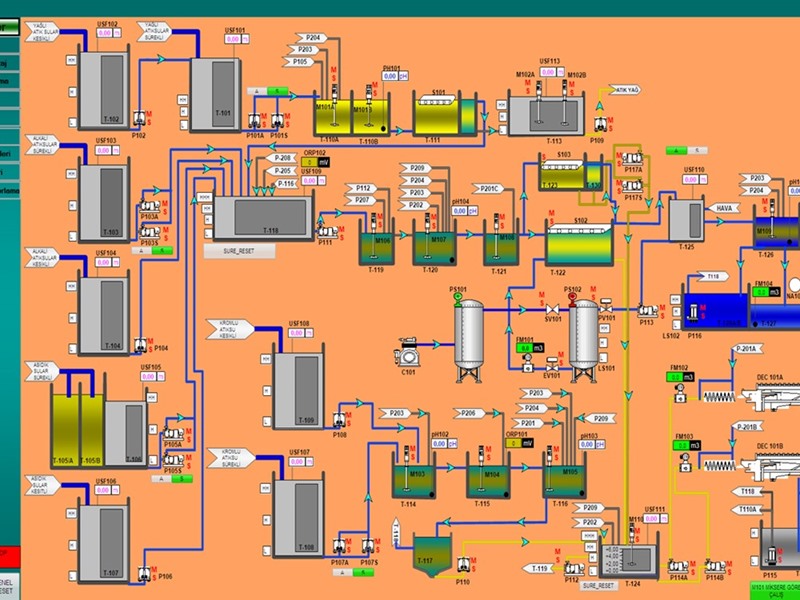Click the P101A pump icon

pyautogui.click(x=254, y=120)
